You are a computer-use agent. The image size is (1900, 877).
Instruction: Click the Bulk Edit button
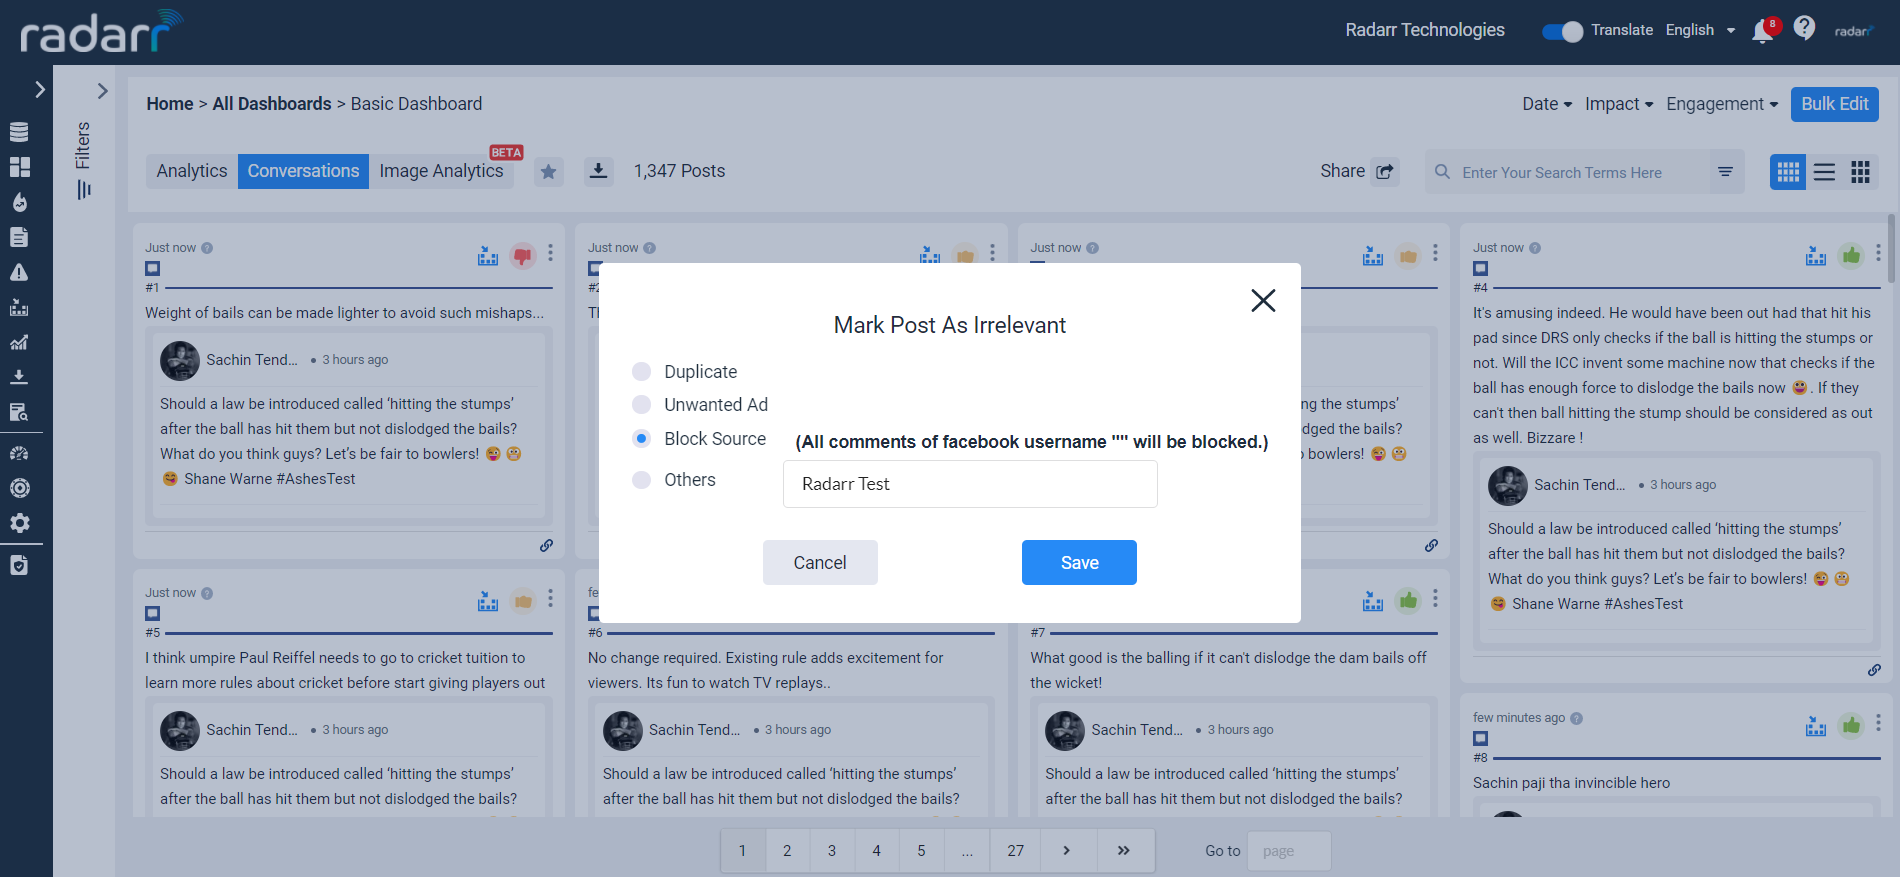(x=1834, y=104)
